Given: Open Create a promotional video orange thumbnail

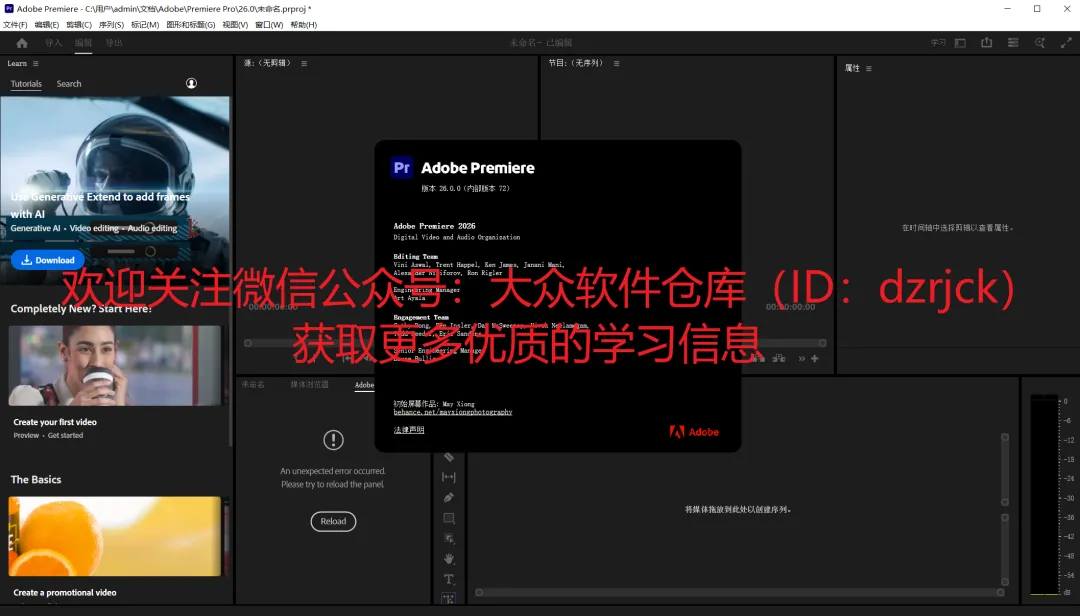Looking at the screenshot, I should 114,536.
